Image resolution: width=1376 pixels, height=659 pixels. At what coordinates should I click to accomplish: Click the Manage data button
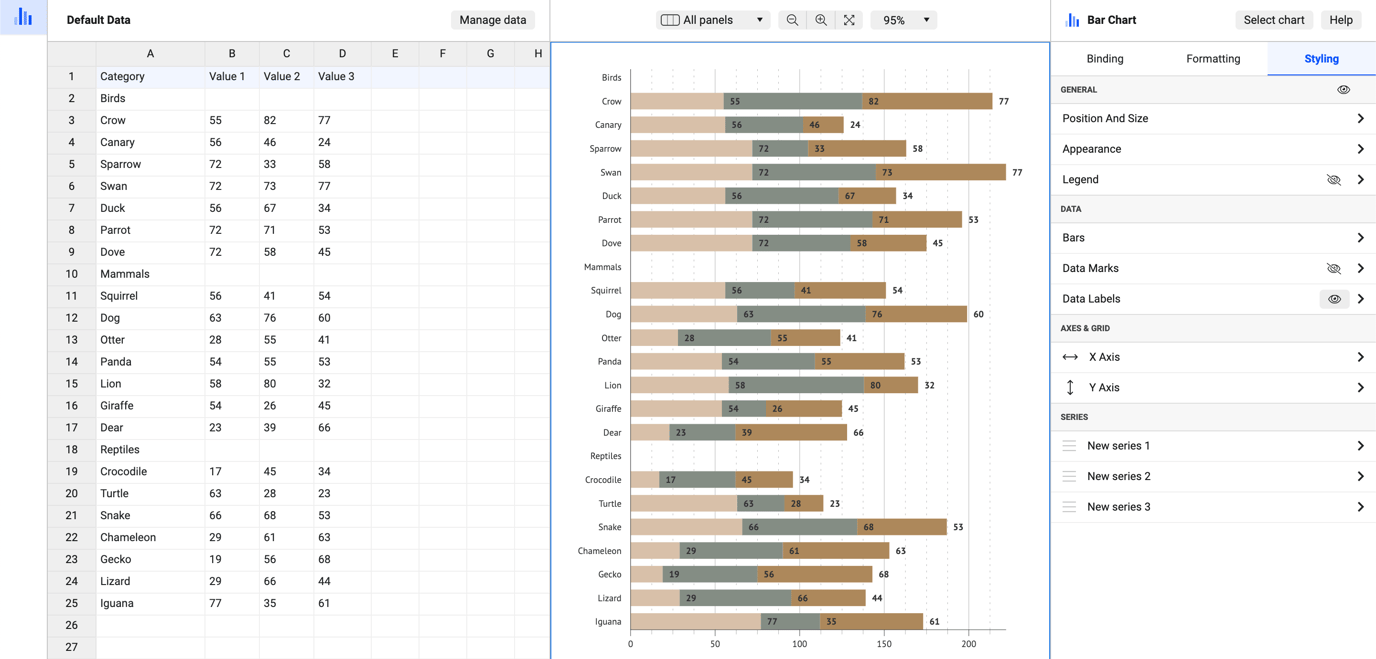click(x=493, y=20)
